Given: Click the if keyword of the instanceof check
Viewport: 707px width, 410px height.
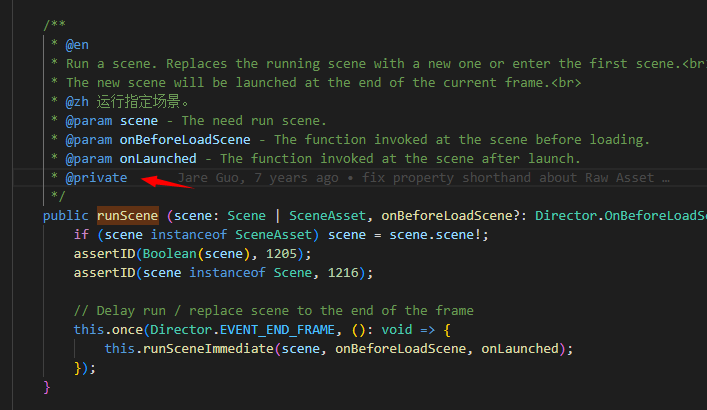Looking at the screenshot, I should [x=81, y=234].
